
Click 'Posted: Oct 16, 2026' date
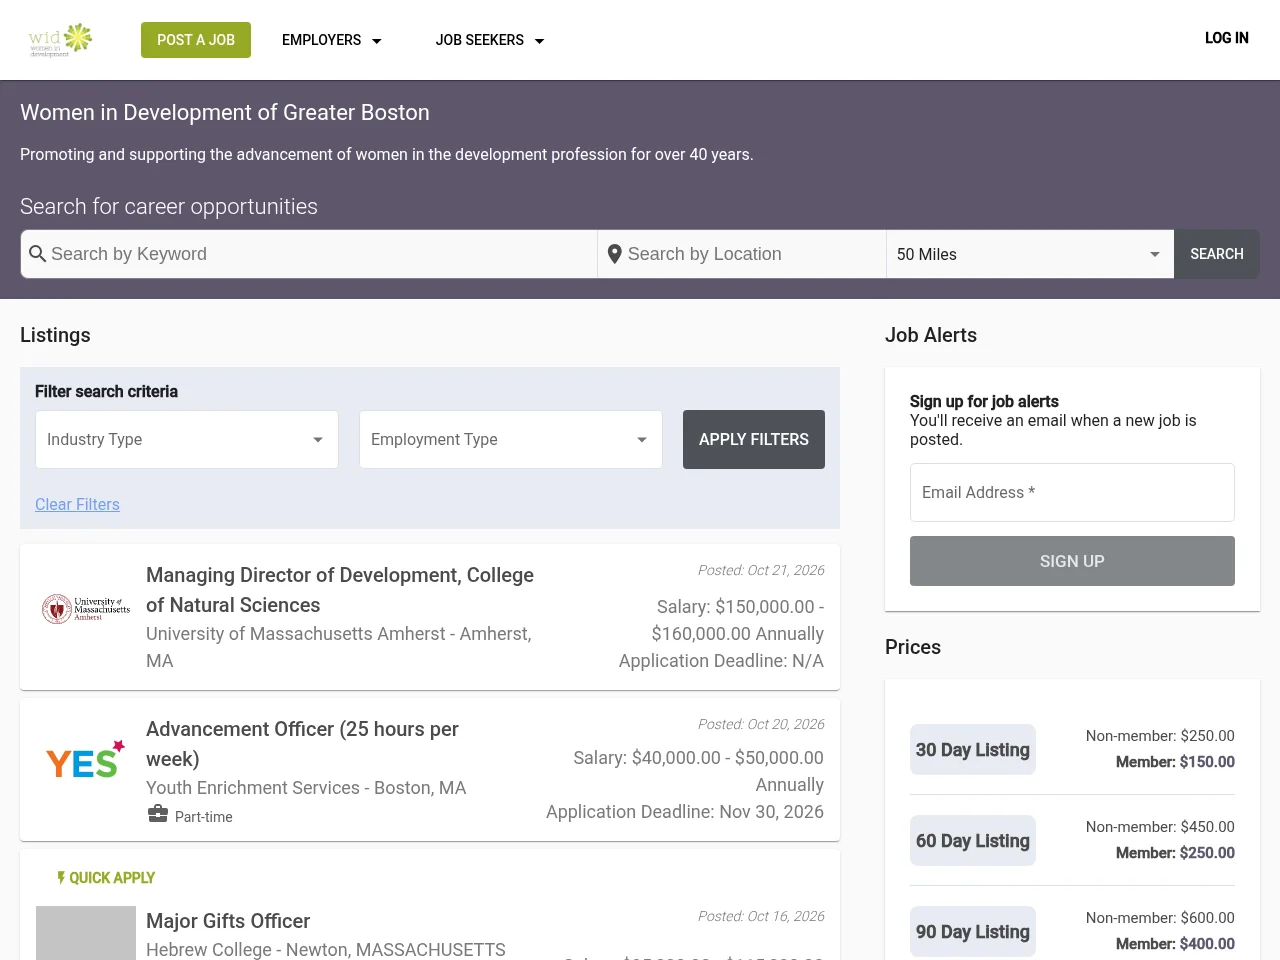coord(761,916)
